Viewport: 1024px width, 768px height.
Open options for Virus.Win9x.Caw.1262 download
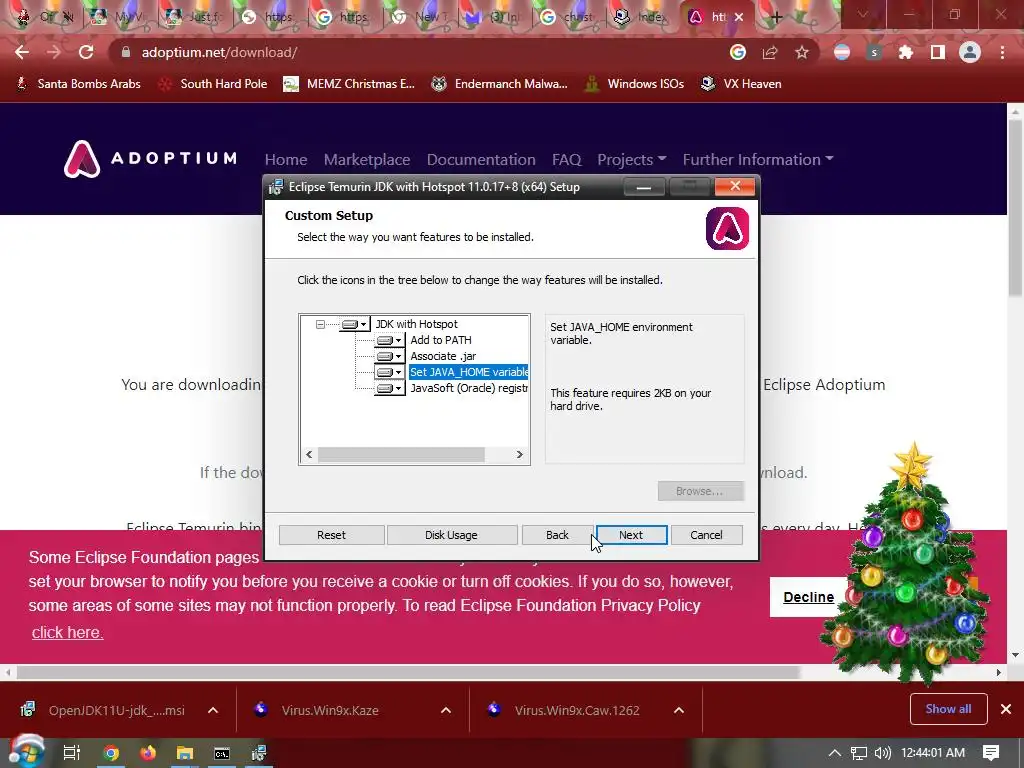[x=679, y=710]
